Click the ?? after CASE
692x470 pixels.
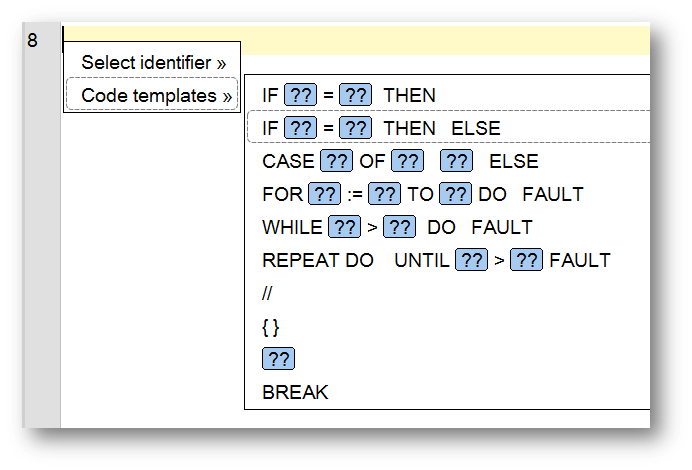[336, 161]
